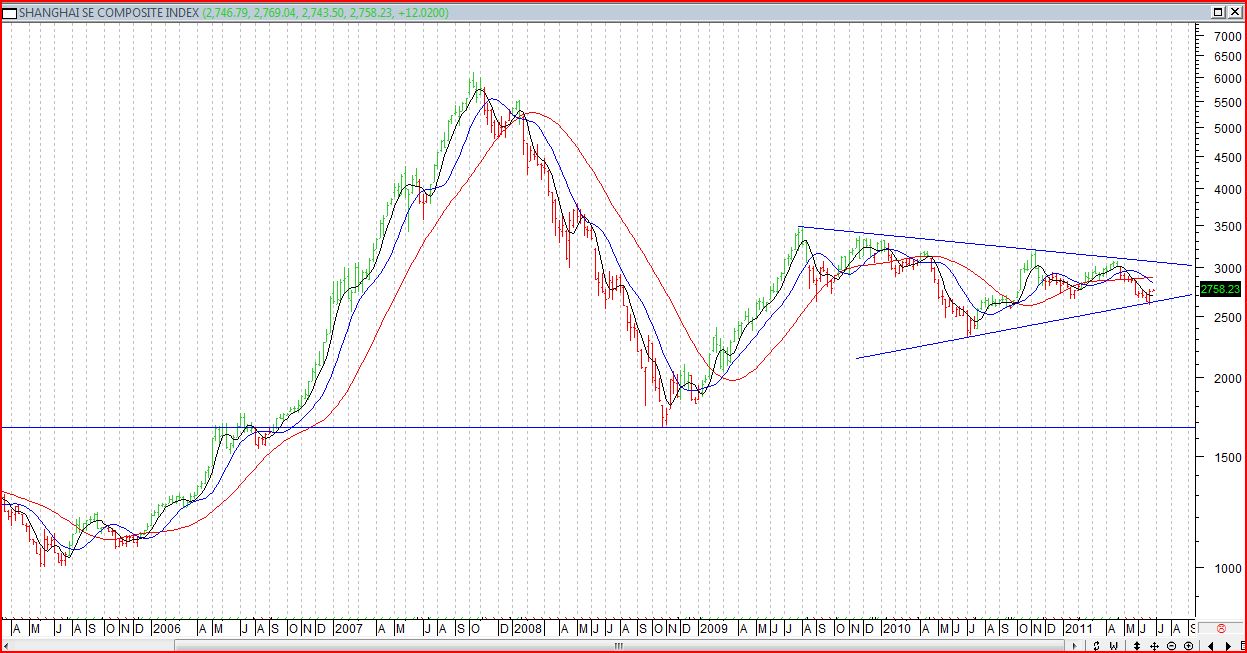Click the 2006 year label on time axis

click(166, 628)
